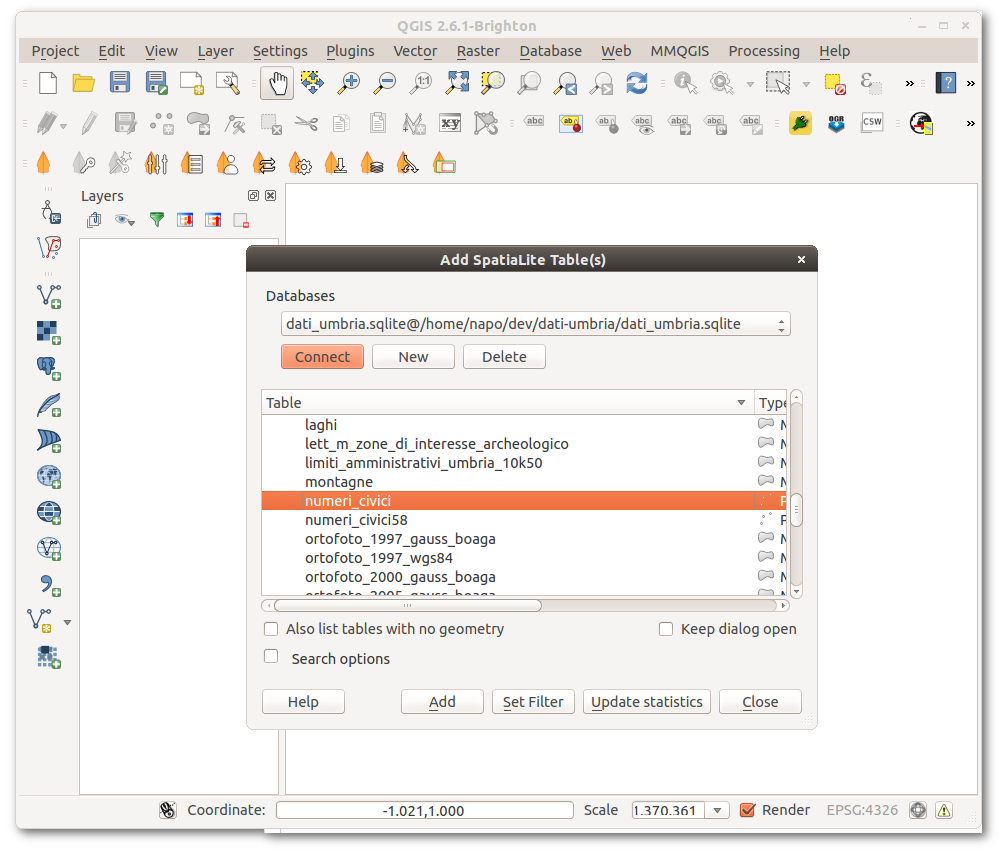Activate the Zoom In magnifier tool
Screen dimensions: 1001x852
click(x=349, y=83)
